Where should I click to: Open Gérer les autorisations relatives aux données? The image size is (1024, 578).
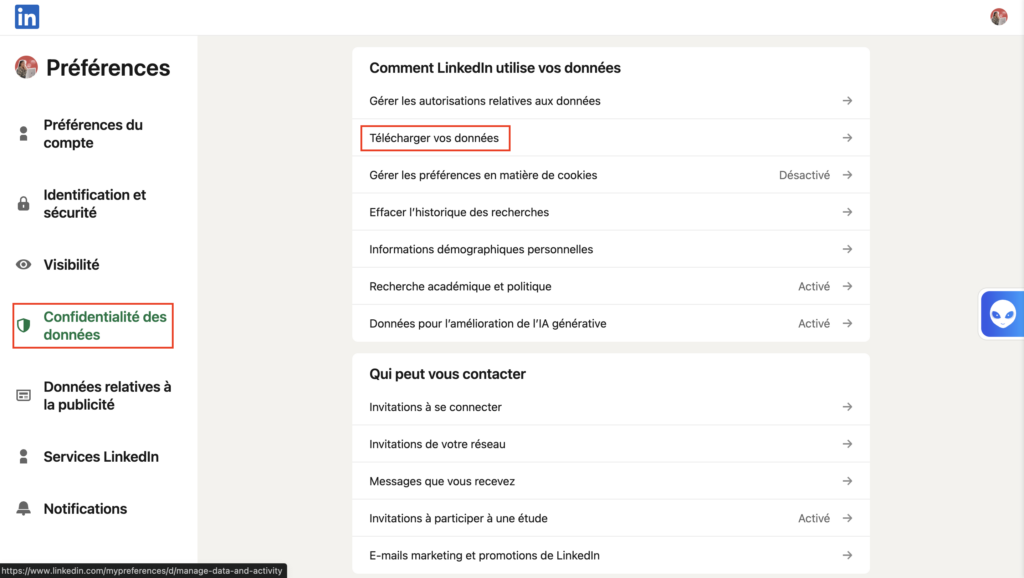click(611, 101)
